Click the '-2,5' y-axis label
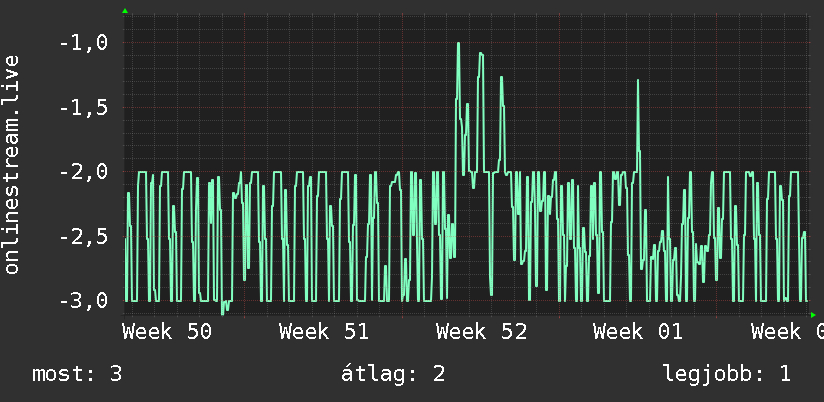The width and height of the screenshot is (824, 402). [x=84, y=236]
